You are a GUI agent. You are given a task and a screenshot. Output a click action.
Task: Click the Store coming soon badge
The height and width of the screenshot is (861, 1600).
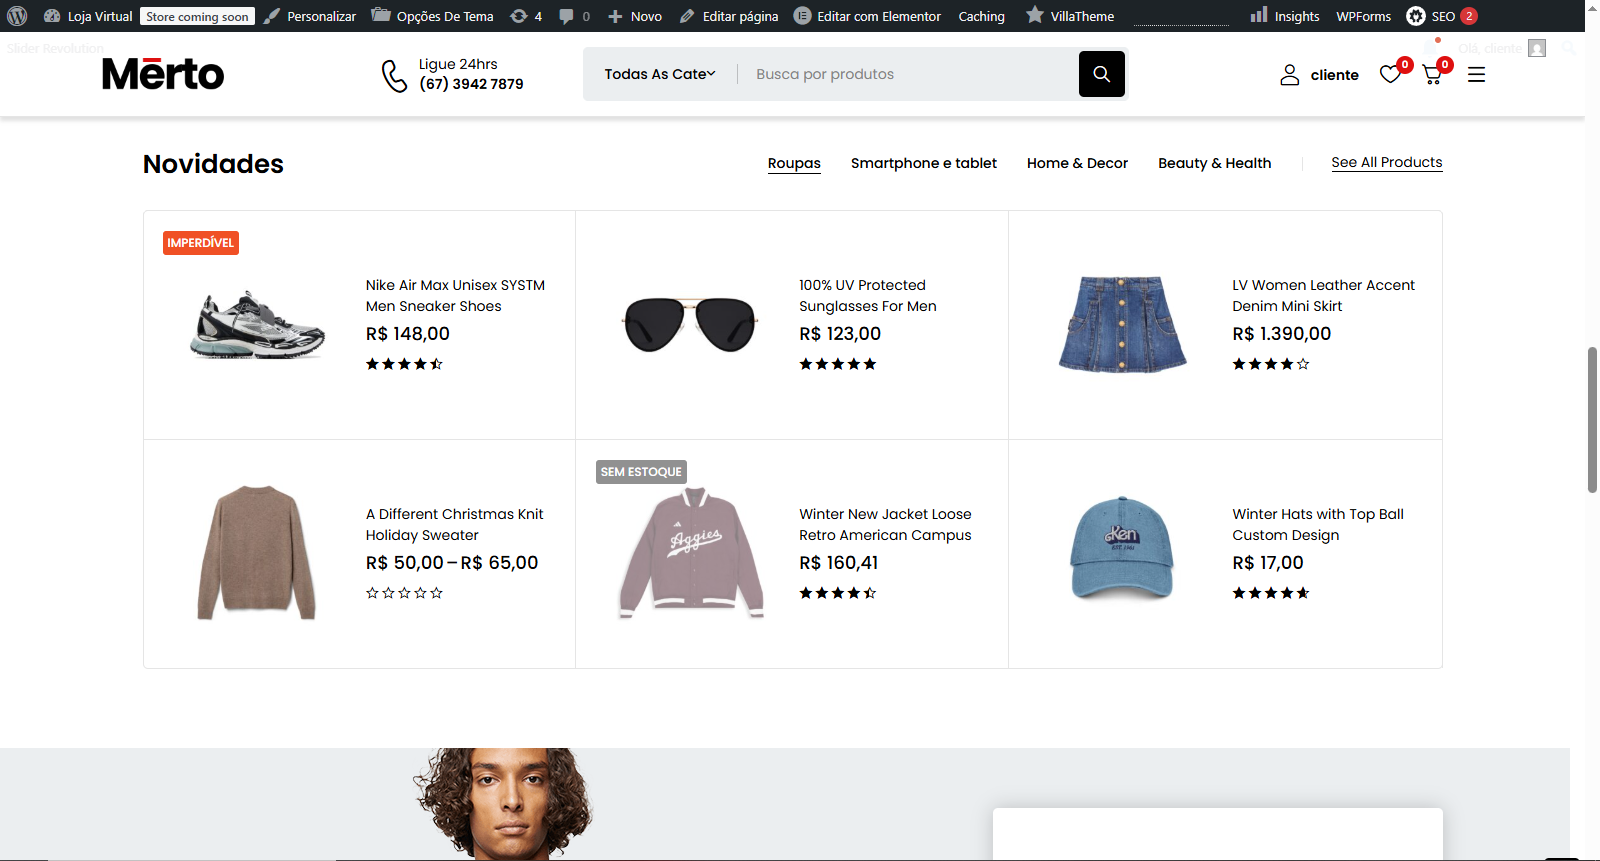pos(197,17)
